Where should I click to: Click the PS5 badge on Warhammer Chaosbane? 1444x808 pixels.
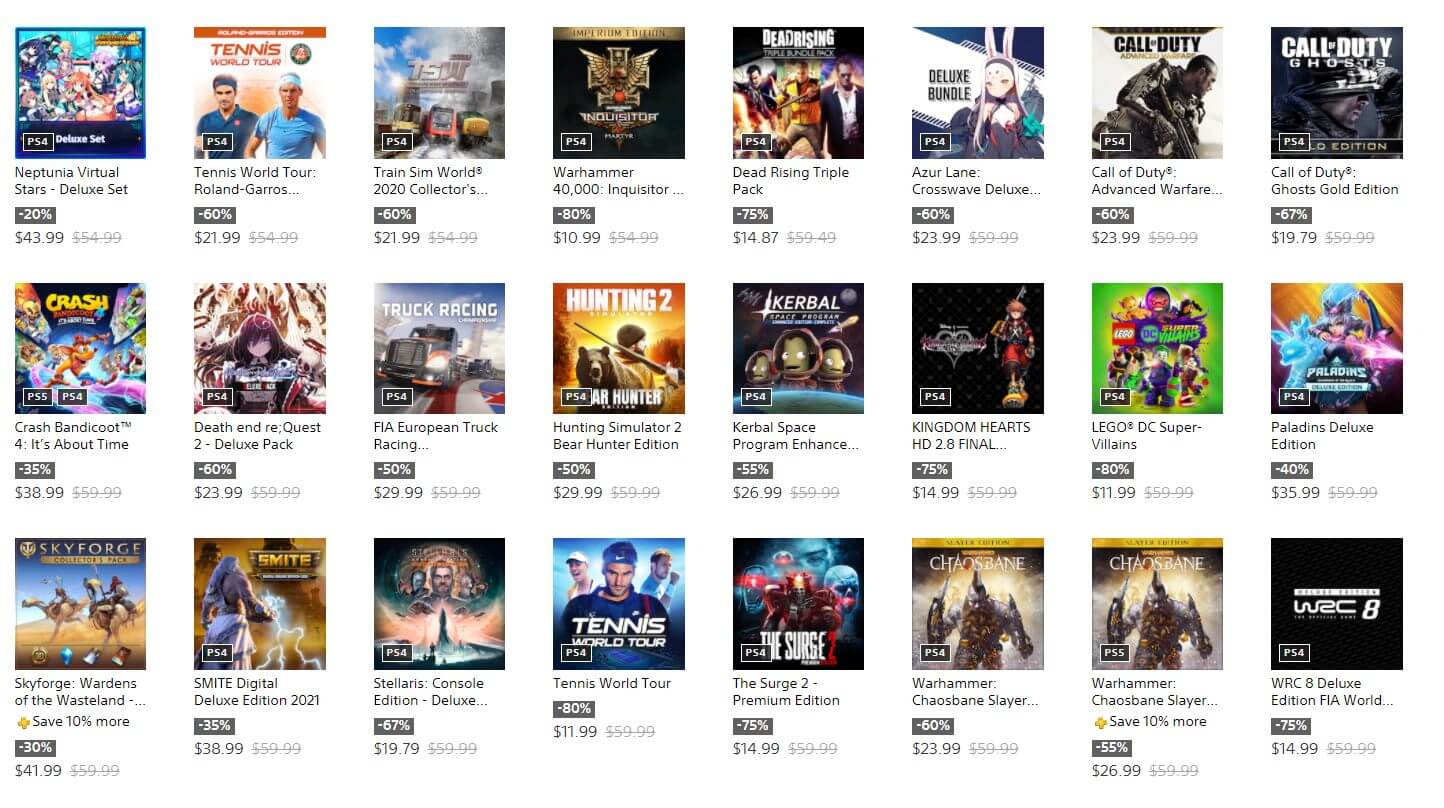[x=1114, y=653]
